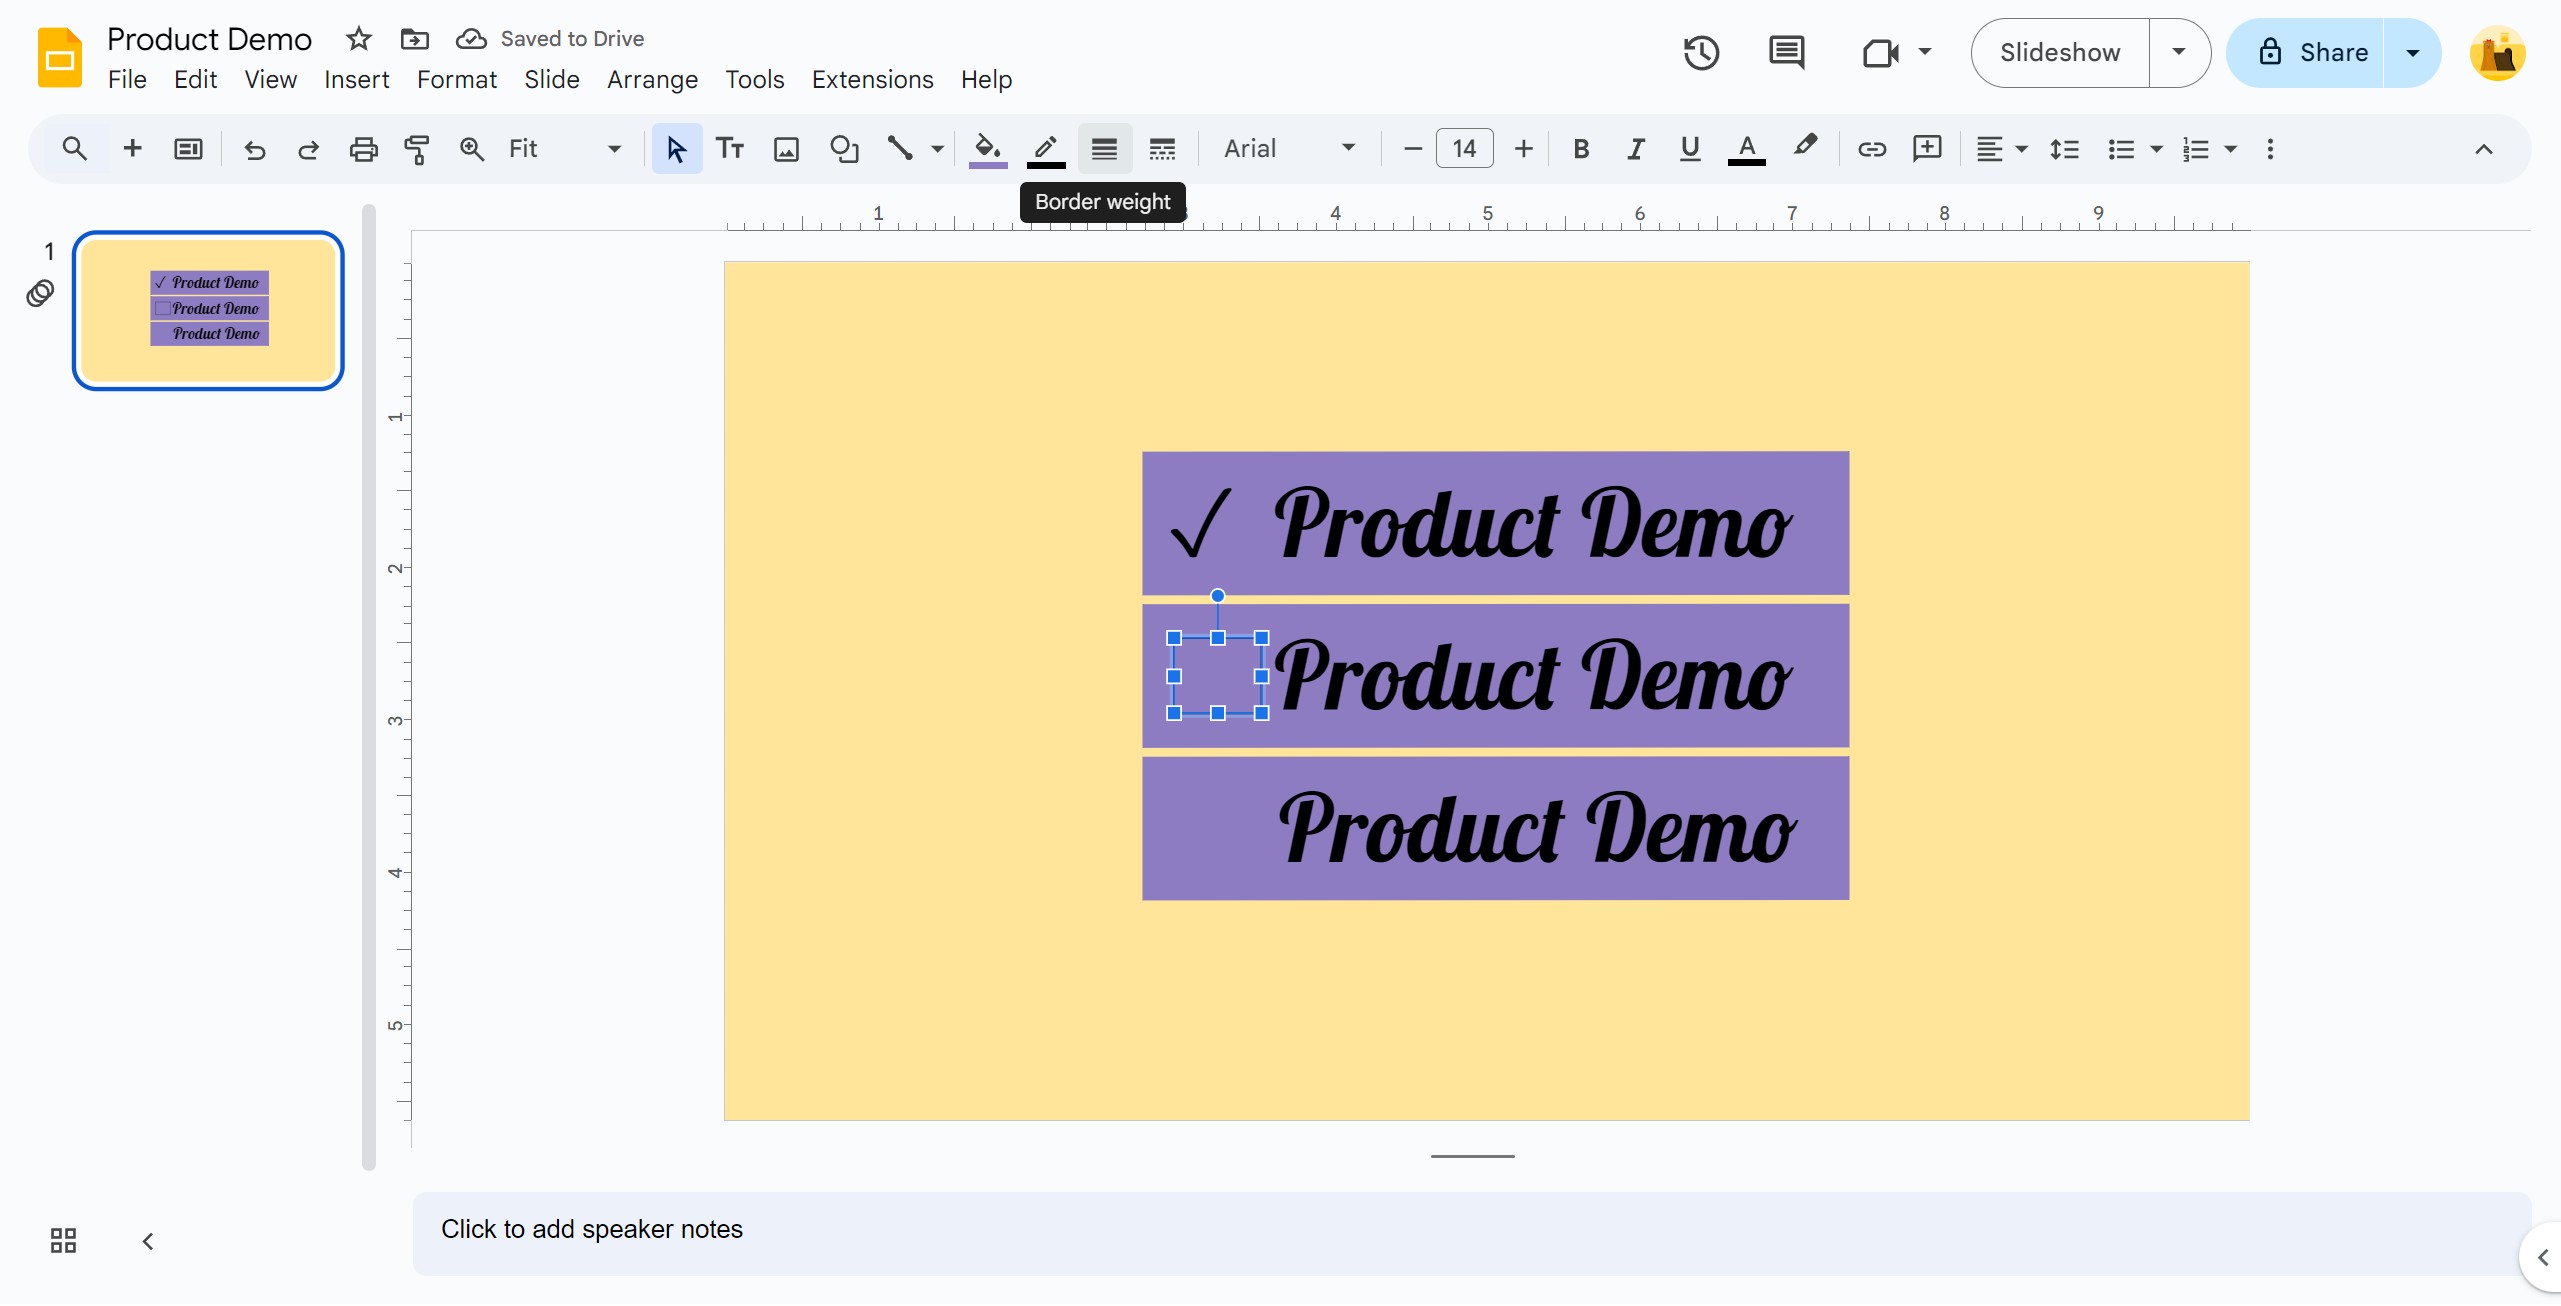Click to add speaker notes

[1470, 1231]
